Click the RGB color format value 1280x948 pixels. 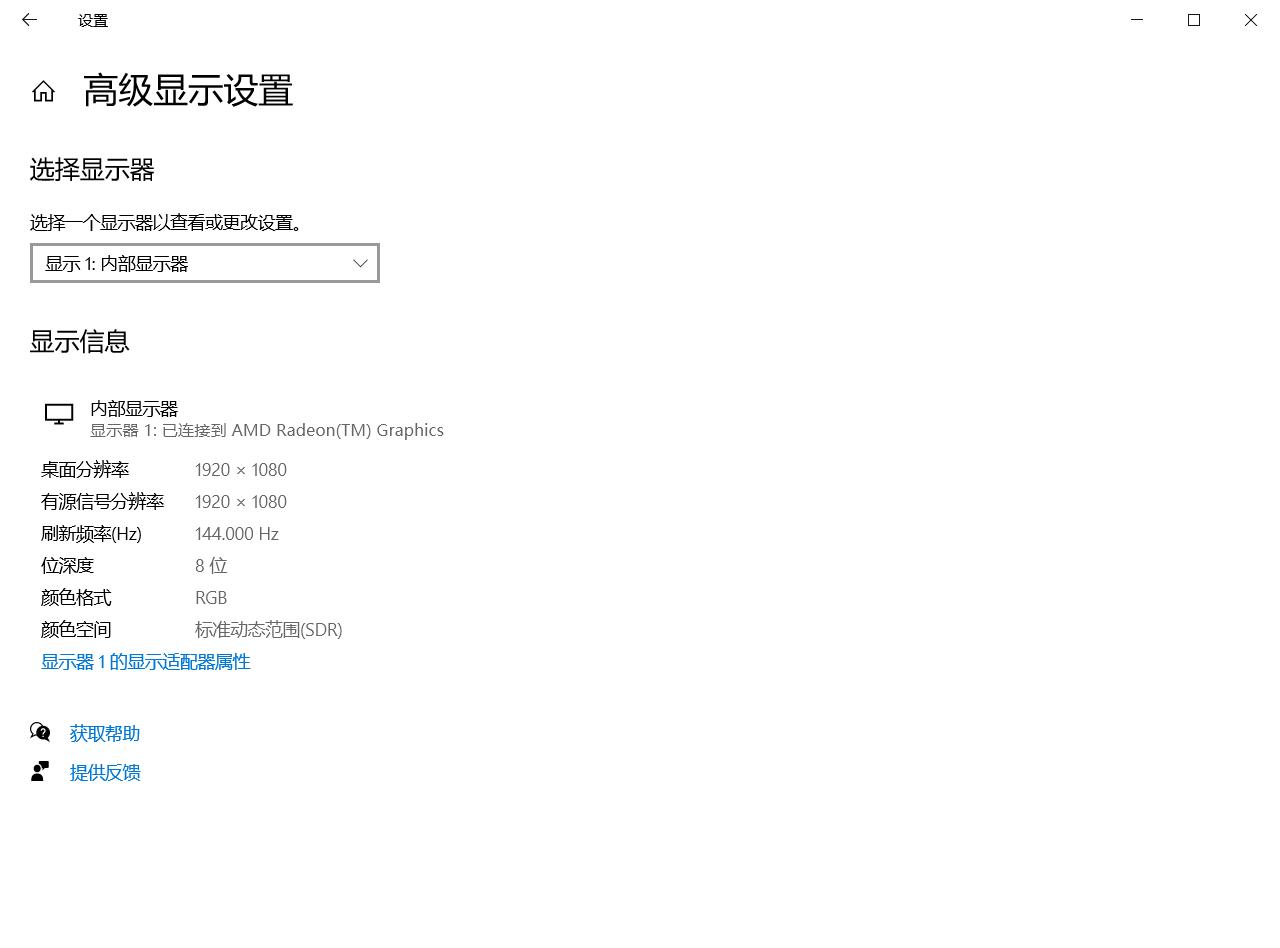point(211,597)
